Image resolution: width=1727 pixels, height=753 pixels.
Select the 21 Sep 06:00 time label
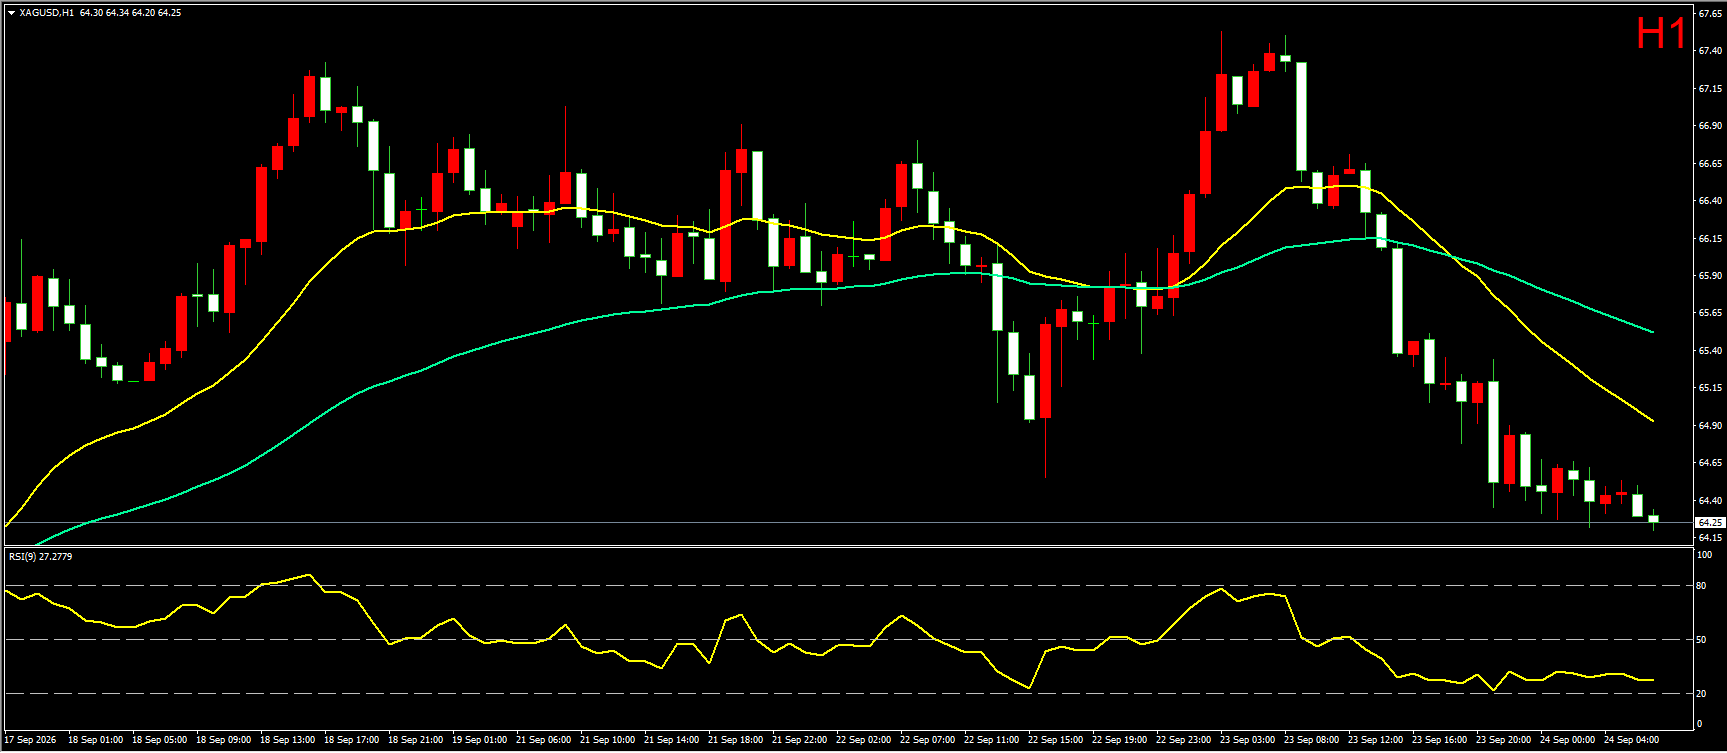click(x=544, y=740)
